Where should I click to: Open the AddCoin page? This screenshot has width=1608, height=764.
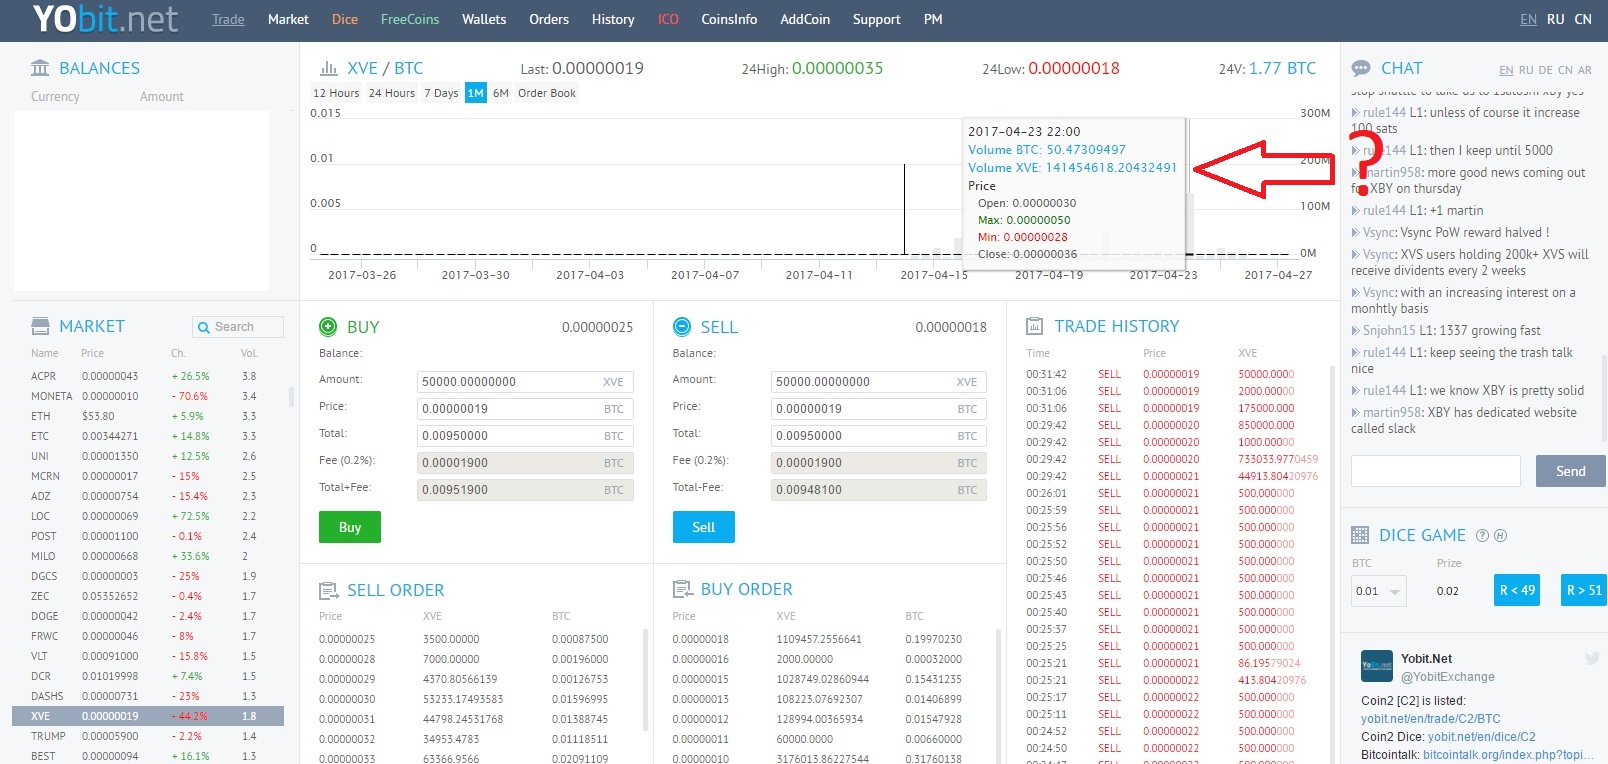[805, 19]
